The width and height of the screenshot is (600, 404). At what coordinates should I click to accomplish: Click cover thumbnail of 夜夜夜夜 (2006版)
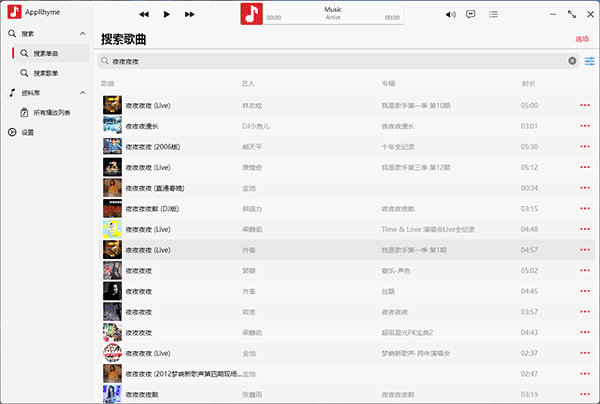pyautogui.click(x=112, y=147)
